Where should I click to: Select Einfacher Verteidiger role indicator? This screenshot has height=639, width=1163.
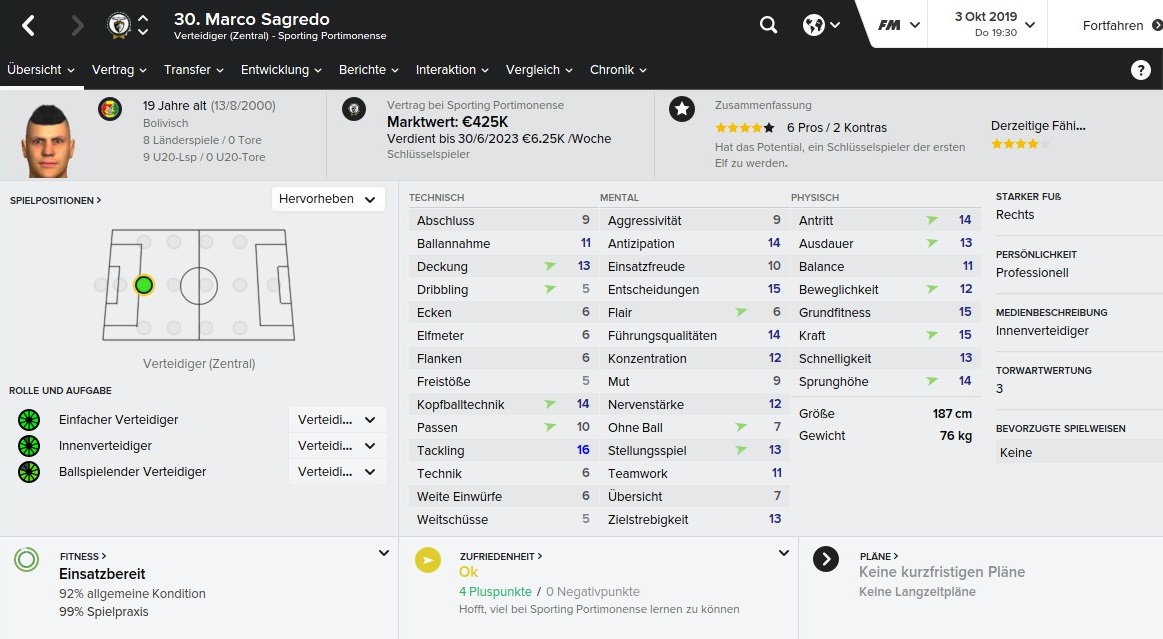coord(29,420)
